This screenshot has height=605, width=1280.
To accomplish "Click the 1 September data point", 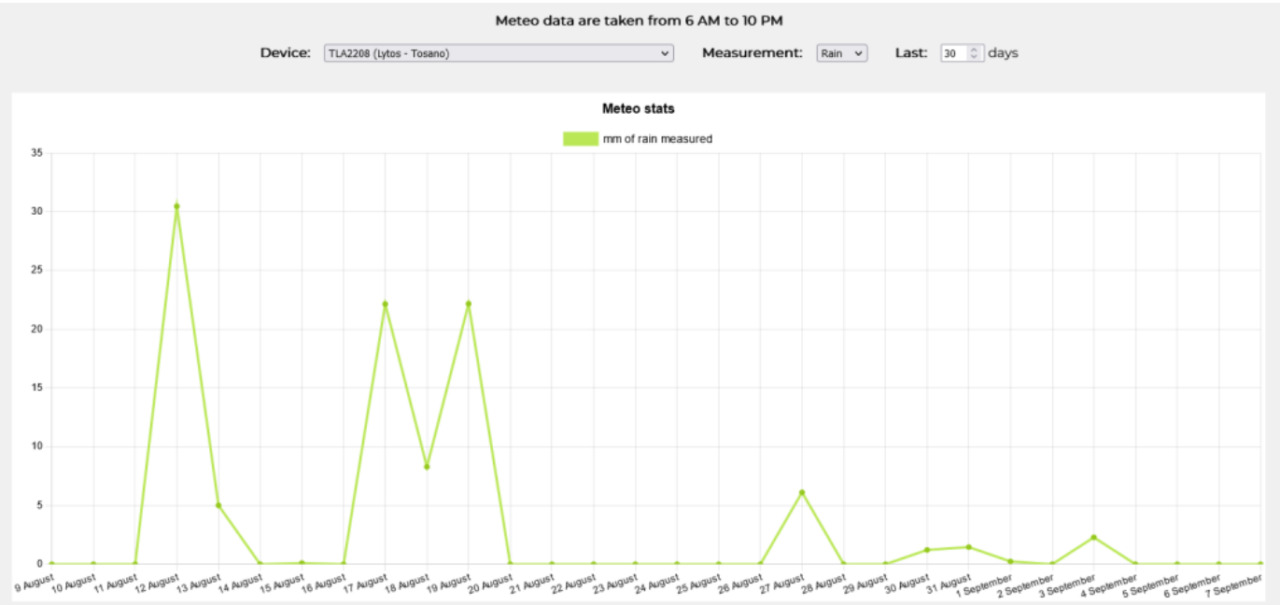I will pos(1010,561).
